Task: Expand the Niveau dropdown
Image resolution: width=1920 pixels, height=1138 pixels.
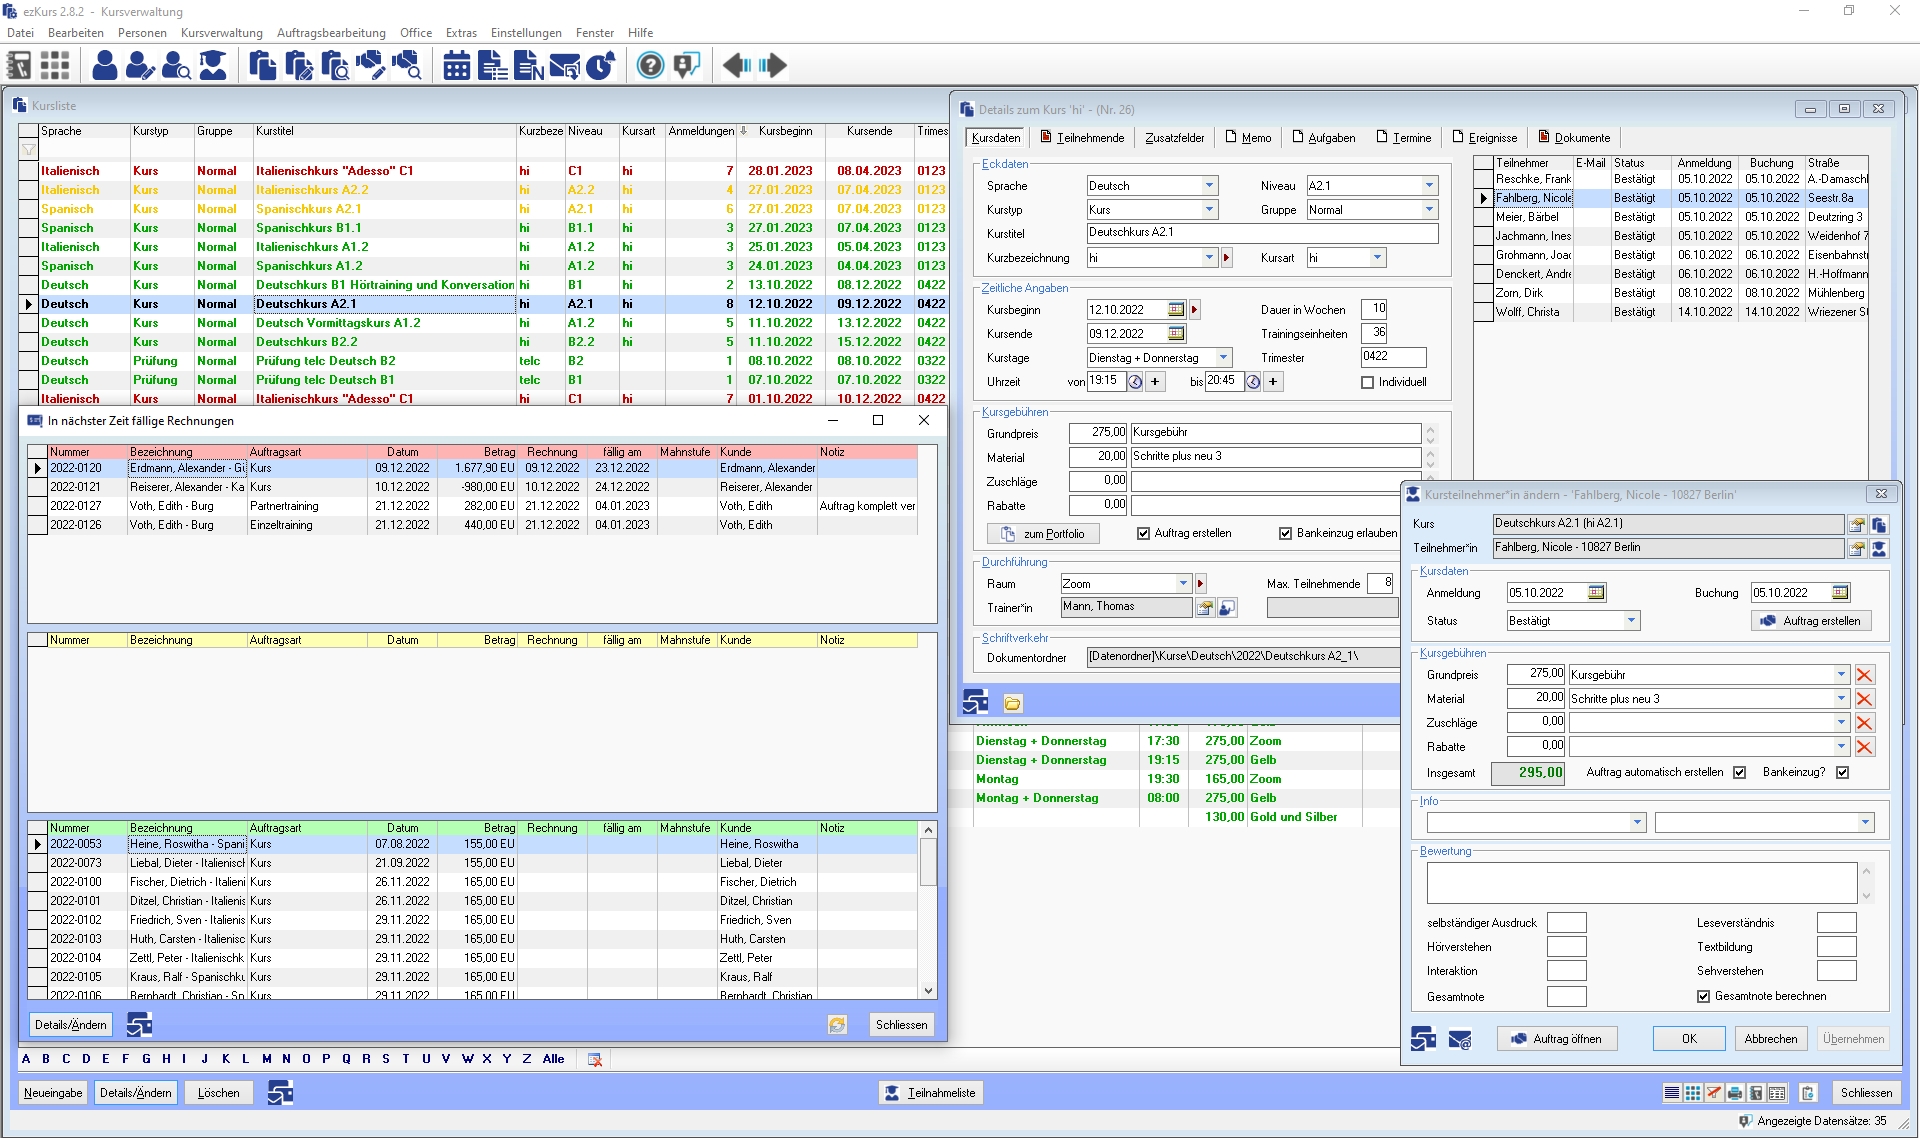Action: pyautogui.click(x=1429, y=186)
